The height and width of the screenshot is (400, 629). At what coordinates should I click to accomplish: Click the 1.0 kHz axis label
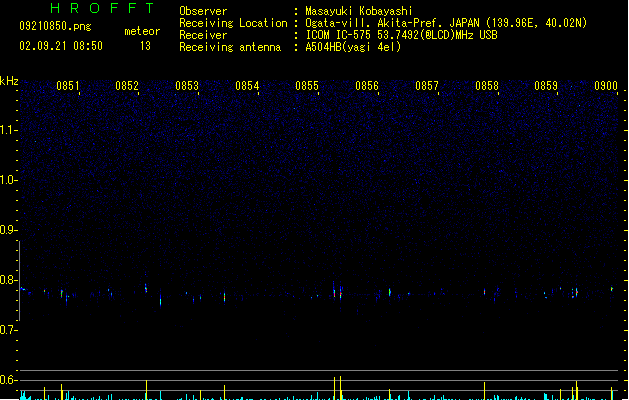coord(8,180)
